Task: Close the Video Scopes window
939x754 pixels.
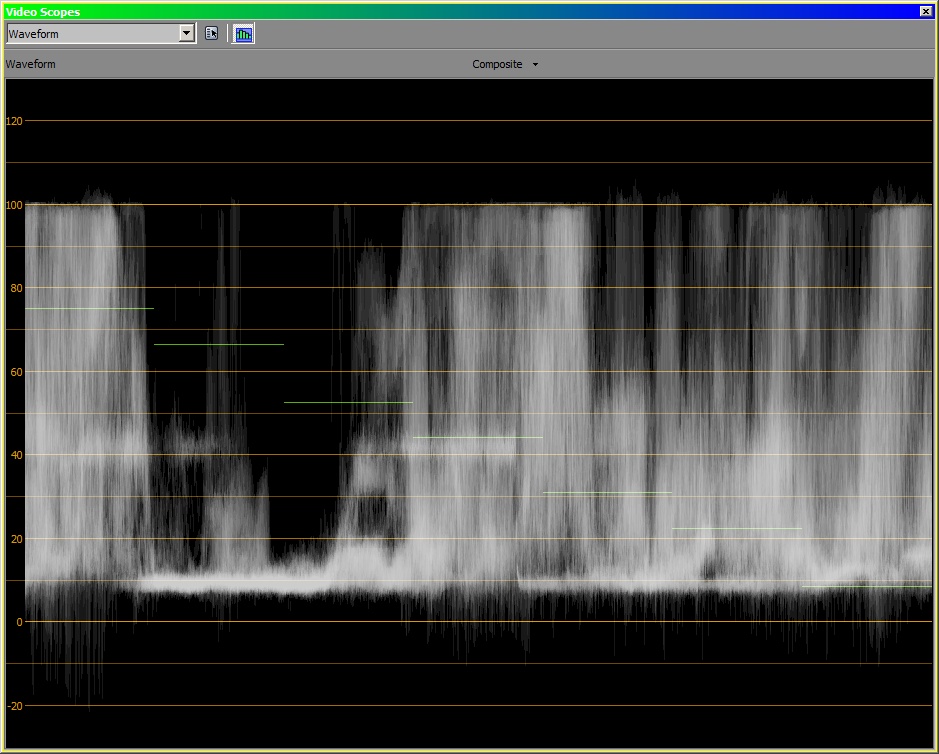Action: click(926, 11)
